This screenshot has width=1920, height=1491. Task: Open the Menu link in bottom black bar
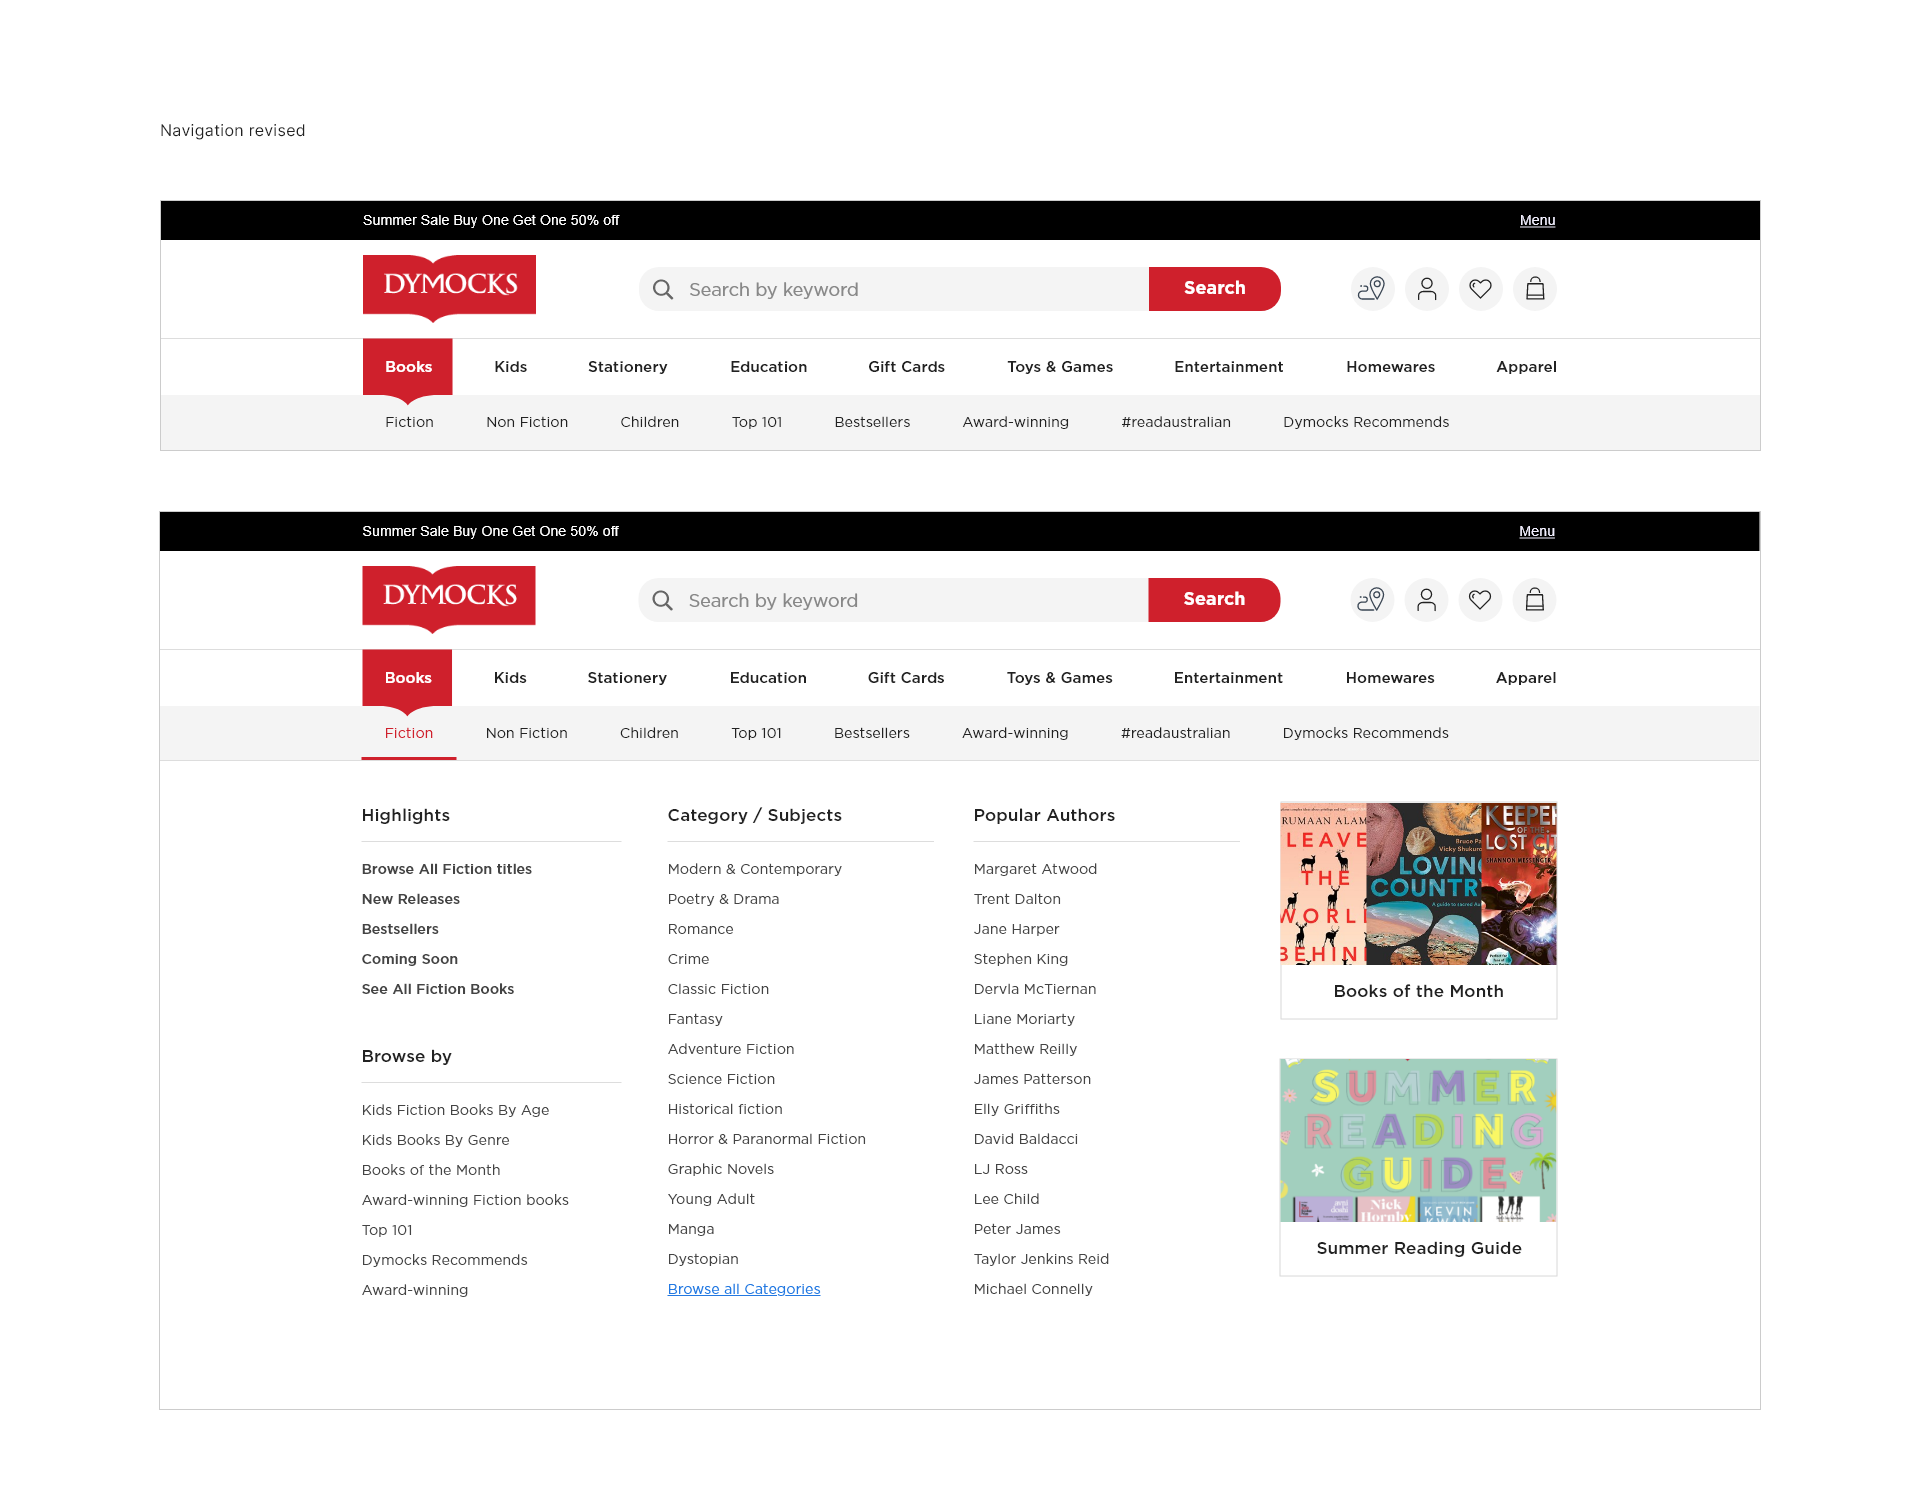tap(1537, 531)
